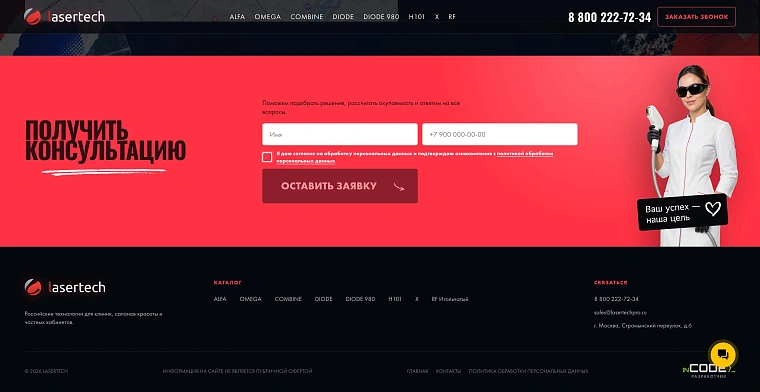The width and height of the screenshot is (760, 392).
Task: Open the footer catalog link DIODE
Action: [x=323, y=299]
